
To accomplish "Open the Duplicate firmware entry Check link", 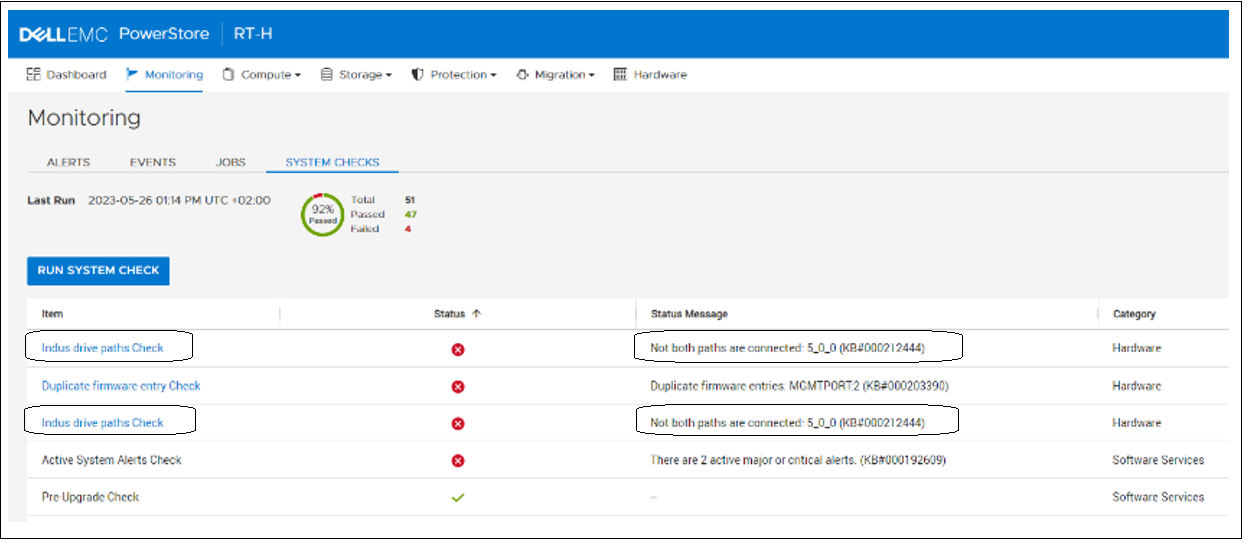I will point(121,386).
